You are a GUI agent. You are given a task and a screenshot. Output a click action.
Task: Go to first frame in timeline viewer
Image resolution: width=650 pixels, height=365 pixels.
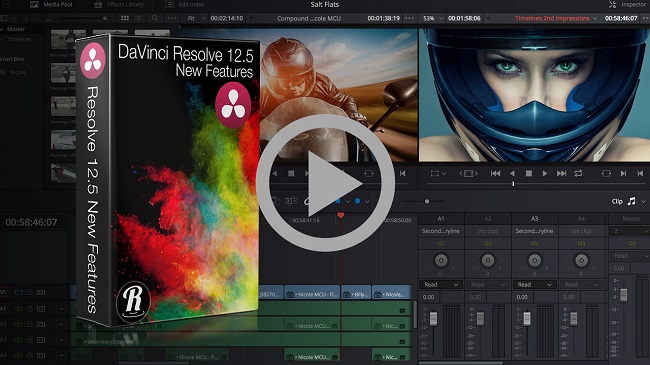495,173
